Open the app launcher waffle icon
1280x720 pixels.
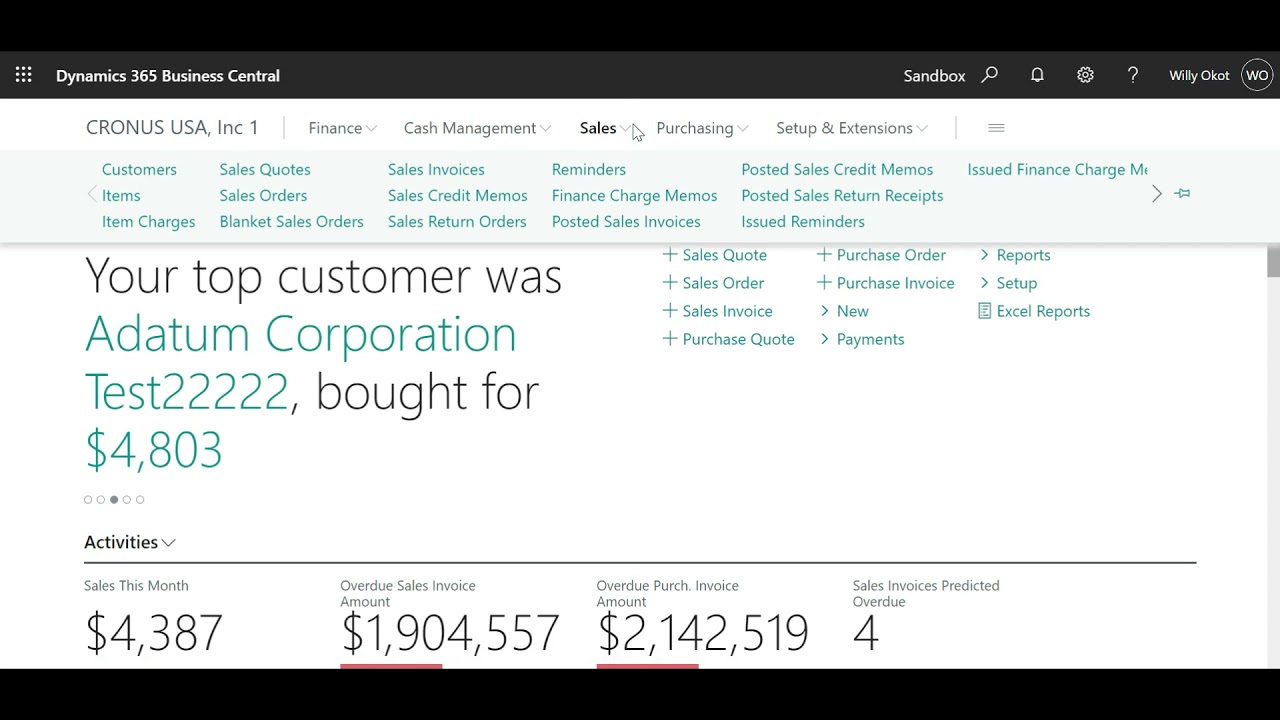pyautogui.click(x=24, y=75)
